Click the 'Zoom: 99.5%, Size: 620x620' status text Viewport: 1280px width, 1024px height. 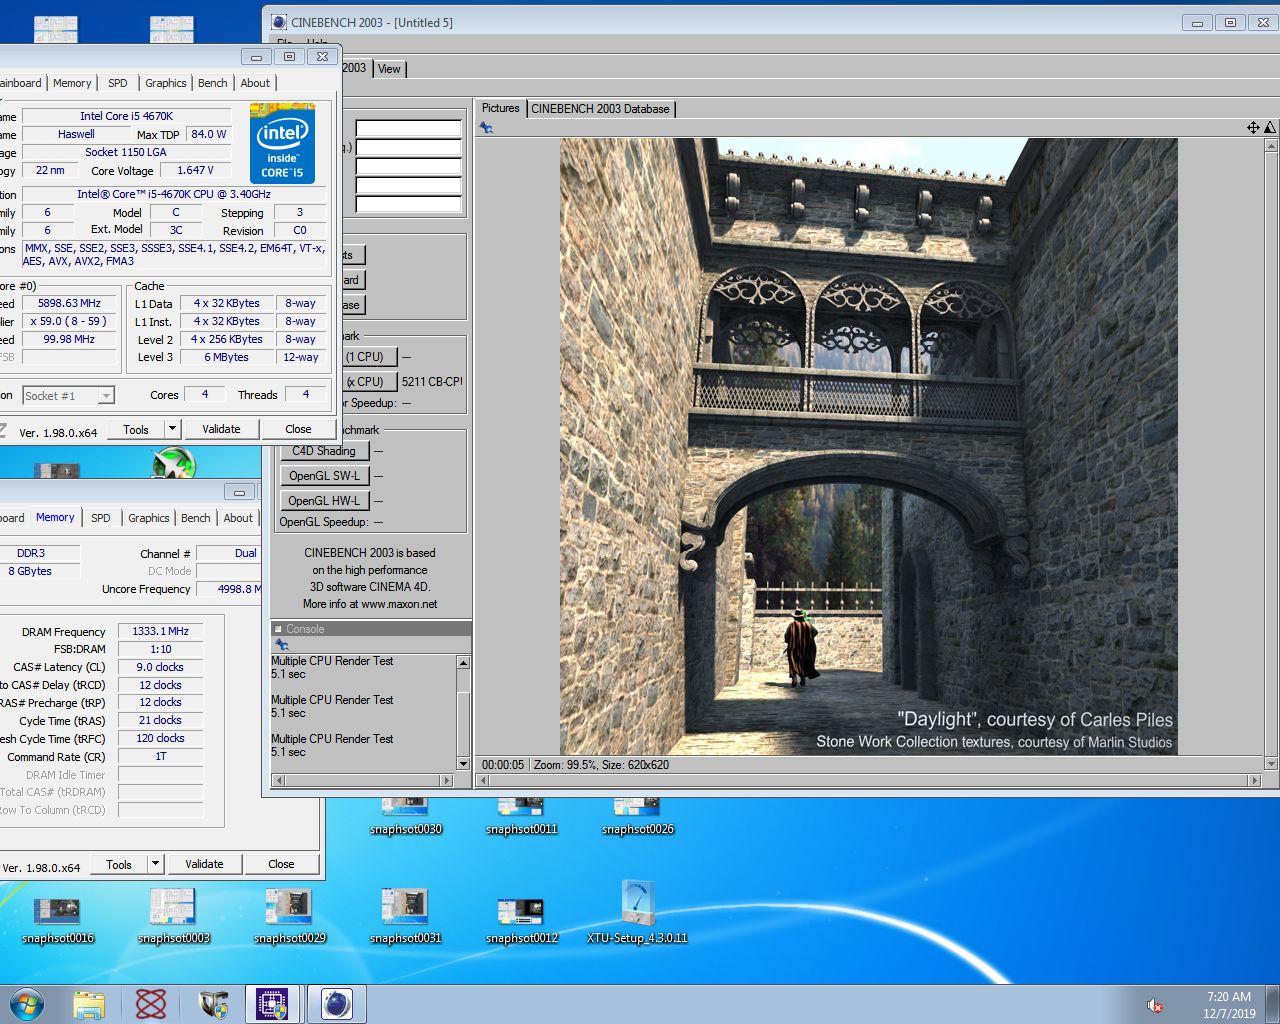[x=601, y=765]
